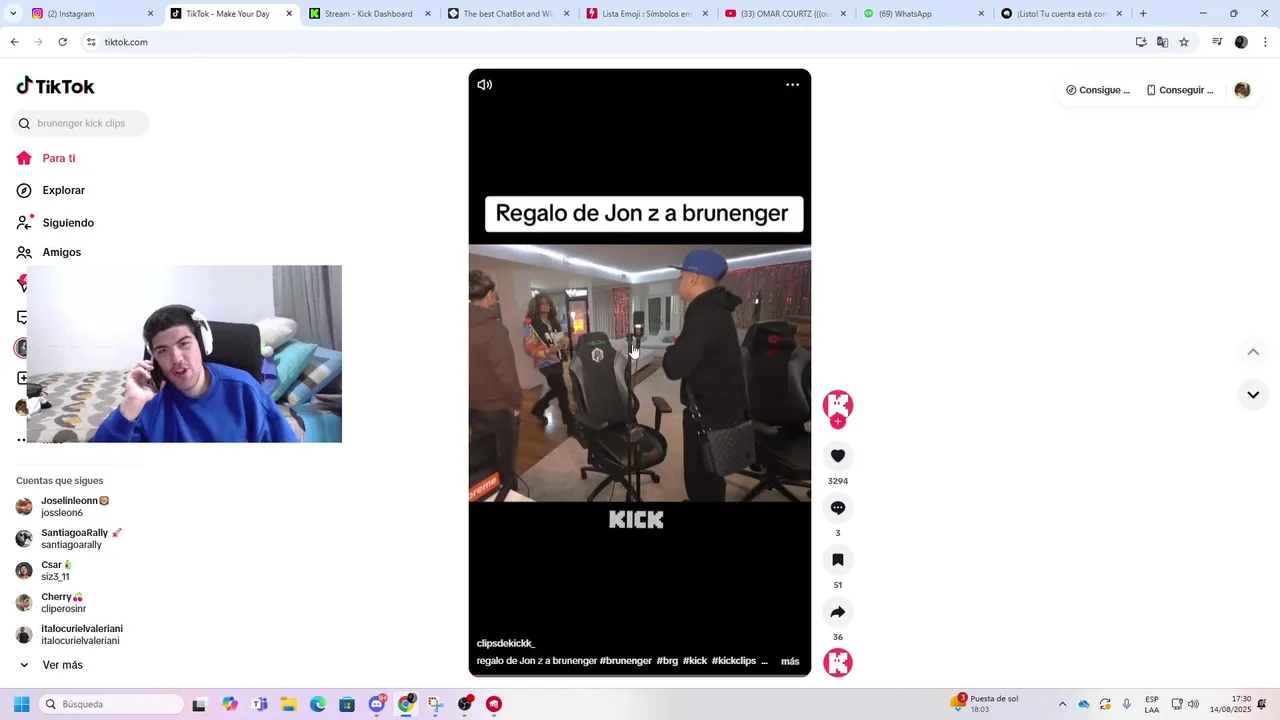Click the taskbar Búsqueda search box
Image resolution: width=1280 pixels, height=720 pixels.
(x=110, y=704)
